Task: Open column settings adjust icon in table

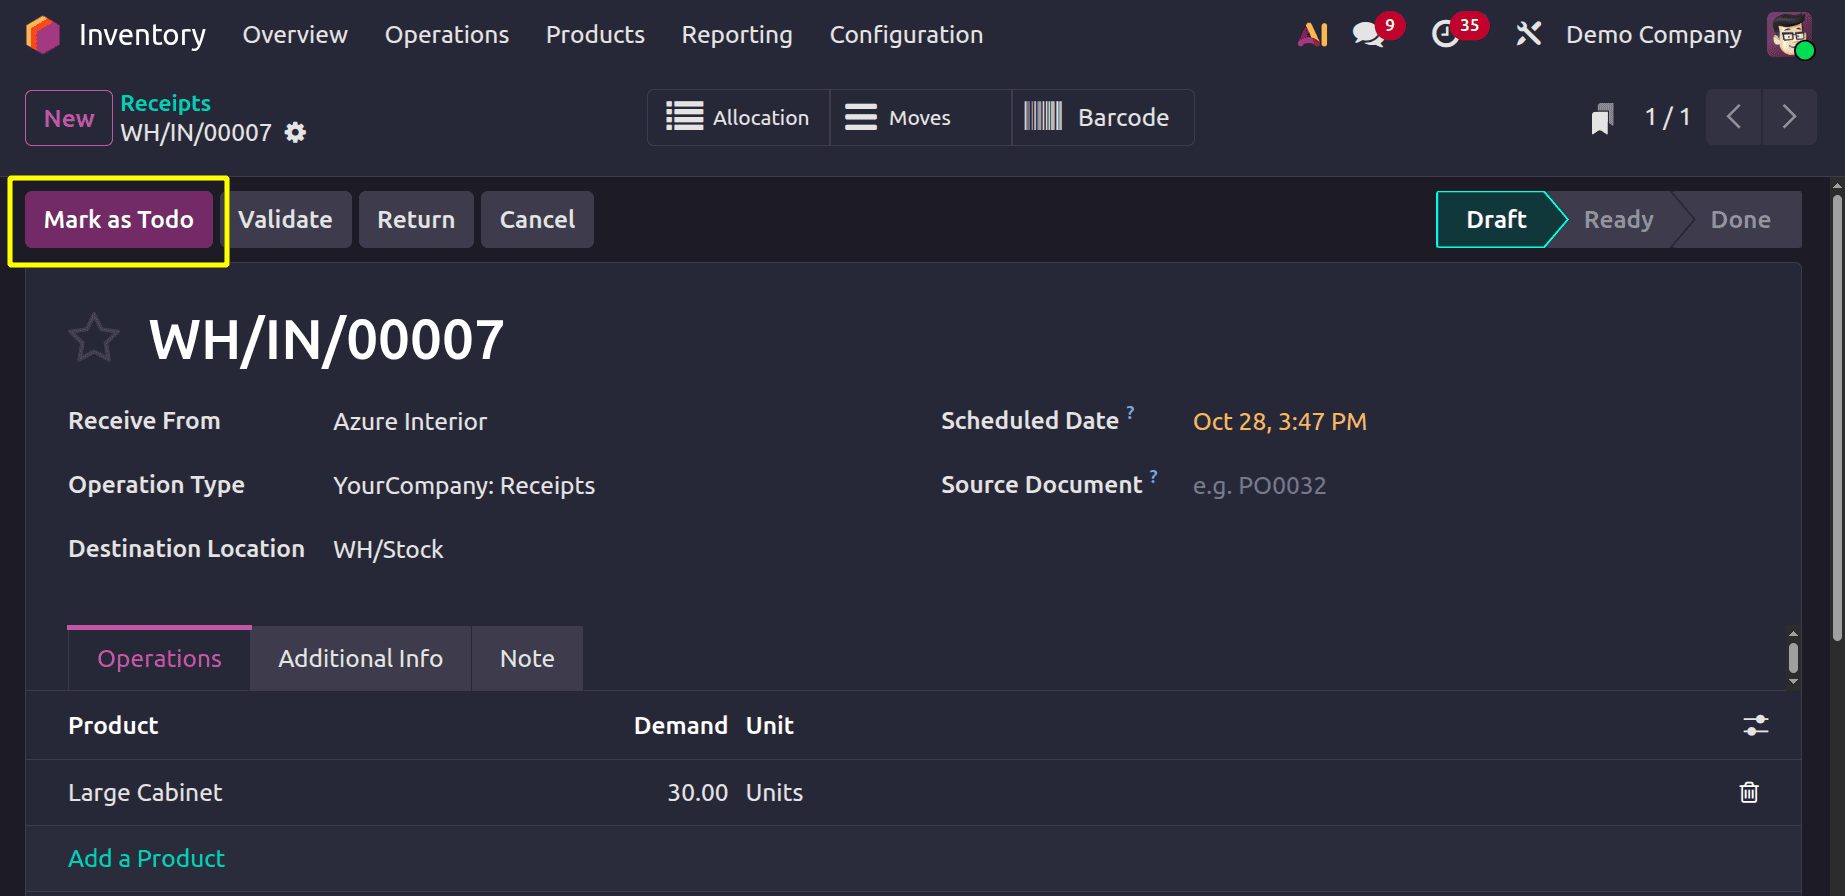Action: (1756, 725)
